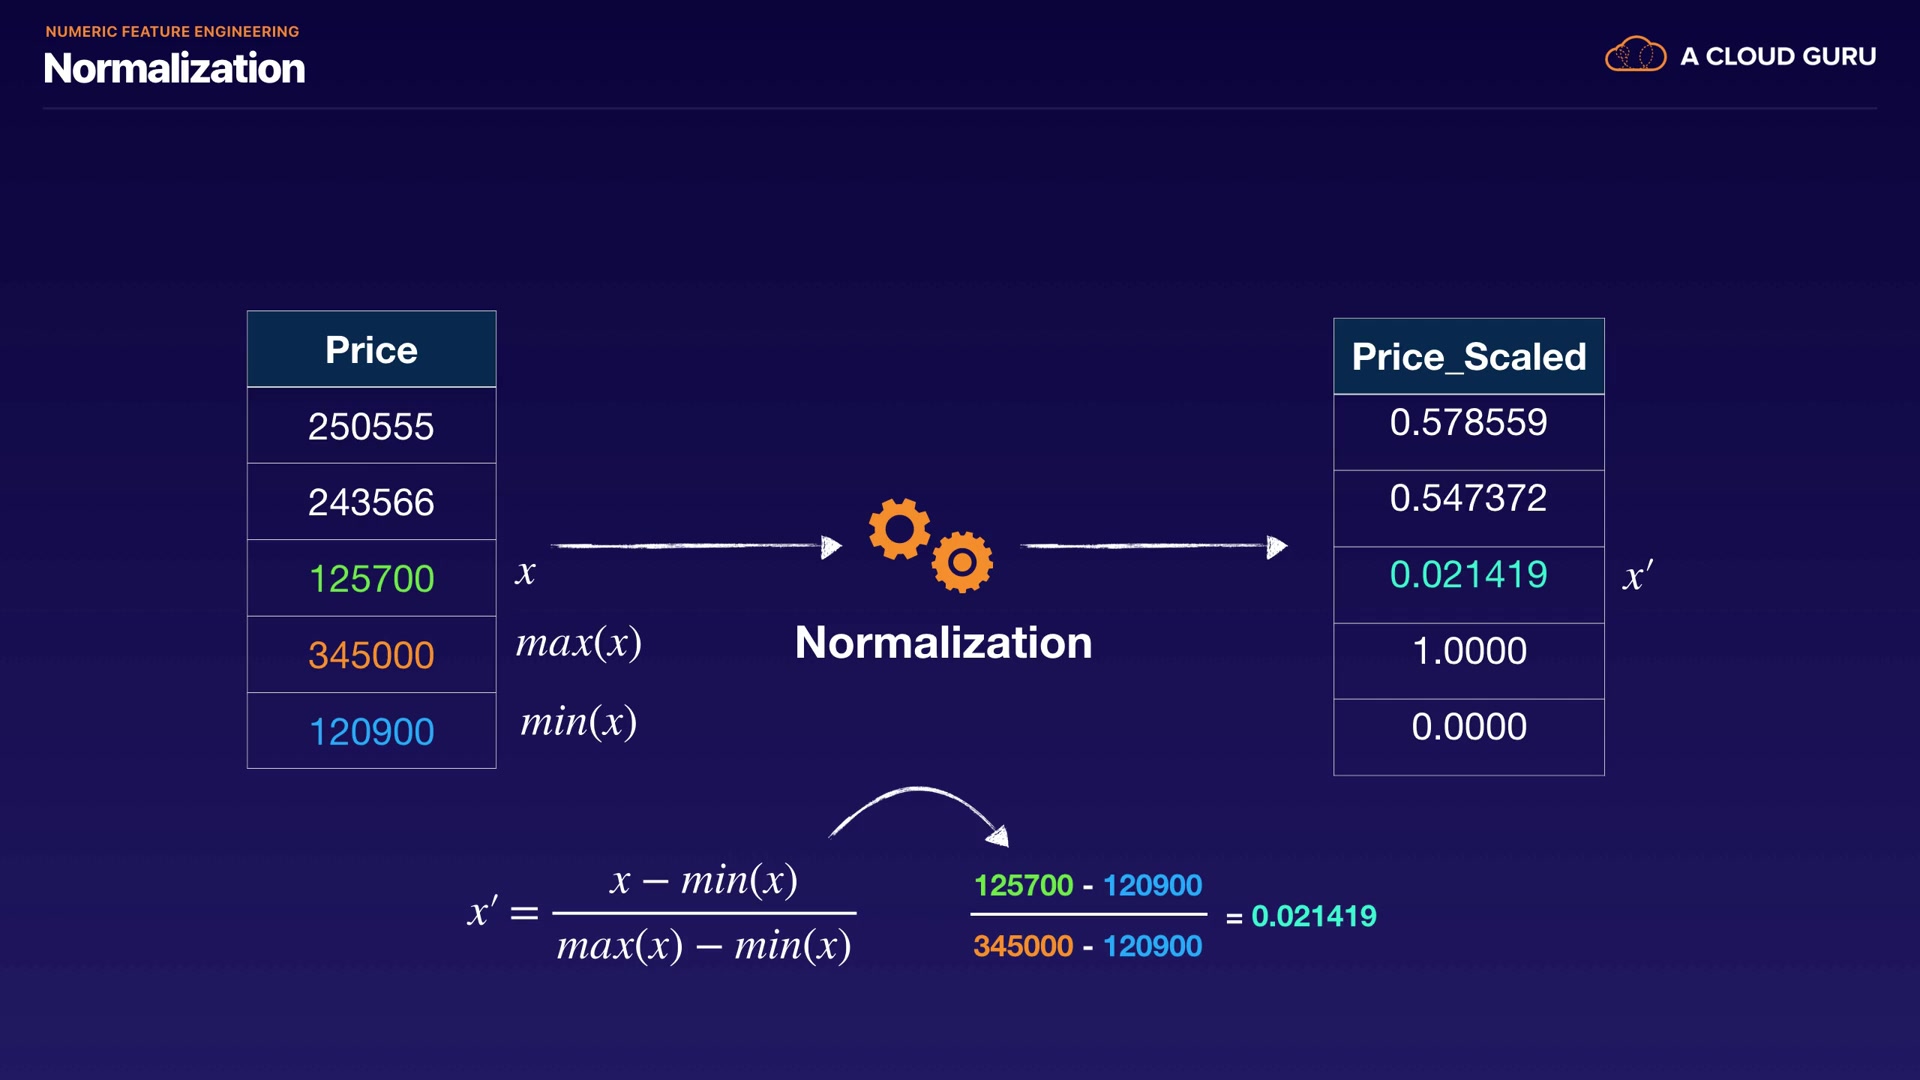Click the A Cloud Guru cloud logo
The width and height of the screenshot is (1920, 1080).
(x=1635, y=55)
